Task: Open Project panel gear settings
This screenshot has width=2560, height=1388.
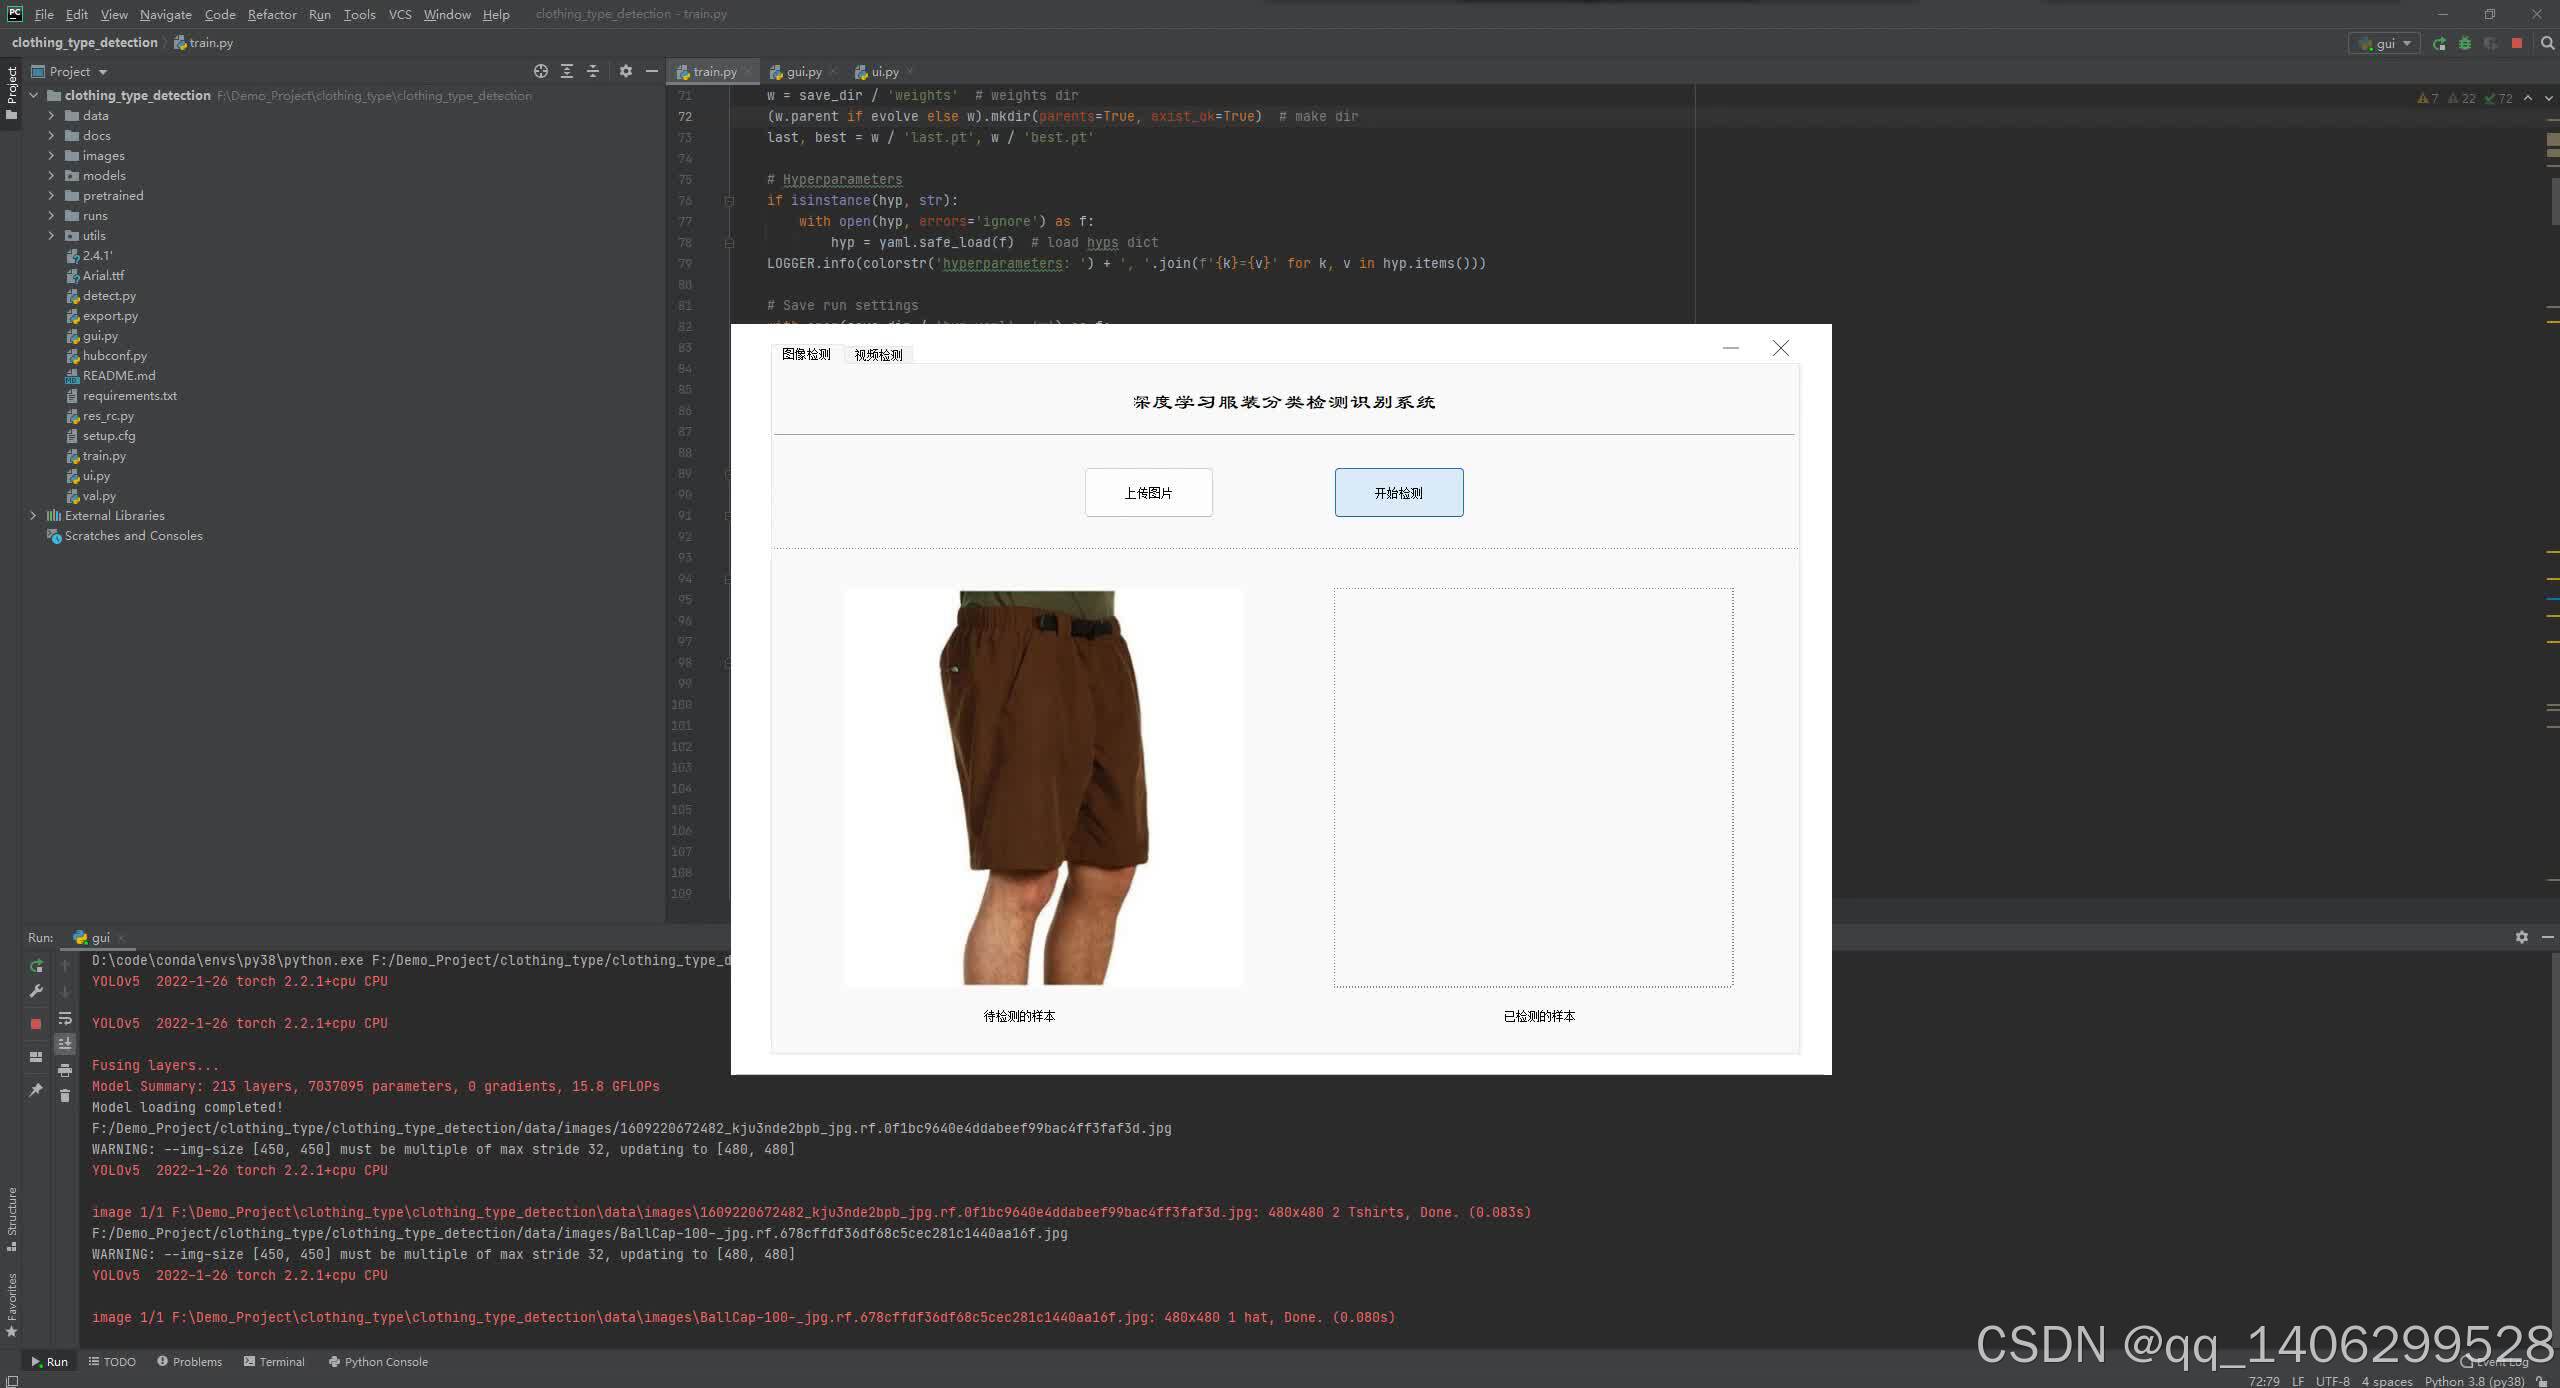Action: pyautogui.click(x=626, y=71)
